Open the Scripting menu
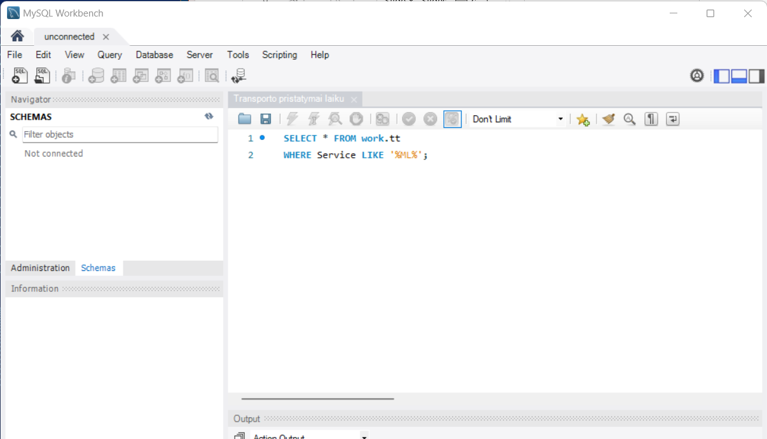Viewport: 767px width, 439px height. [x=279, y=55]
